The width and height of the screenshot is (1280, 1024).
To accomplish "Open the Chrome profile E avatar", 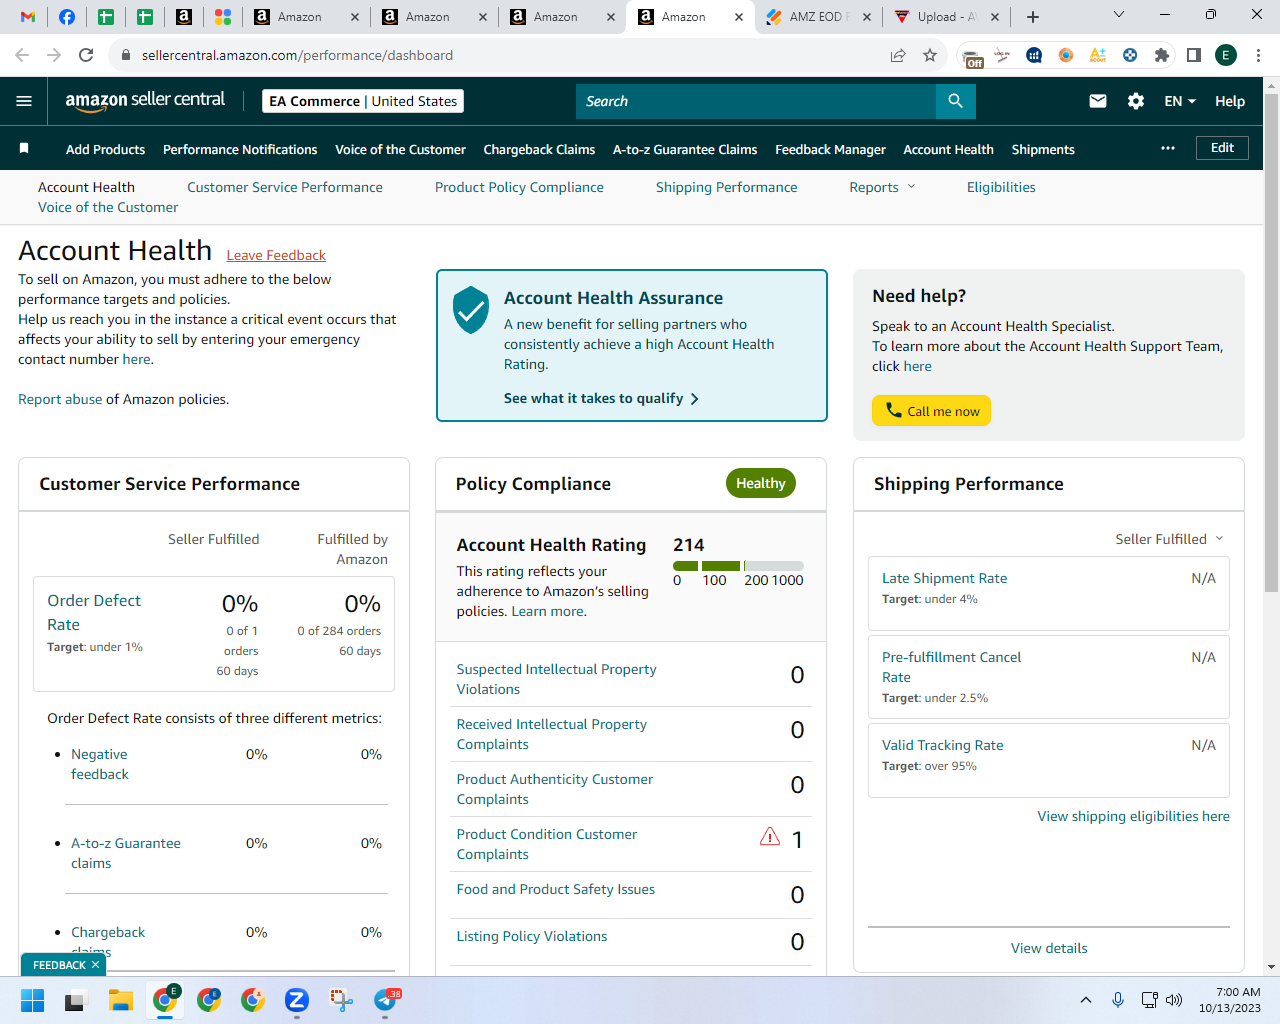I will tap(1226, 55).
